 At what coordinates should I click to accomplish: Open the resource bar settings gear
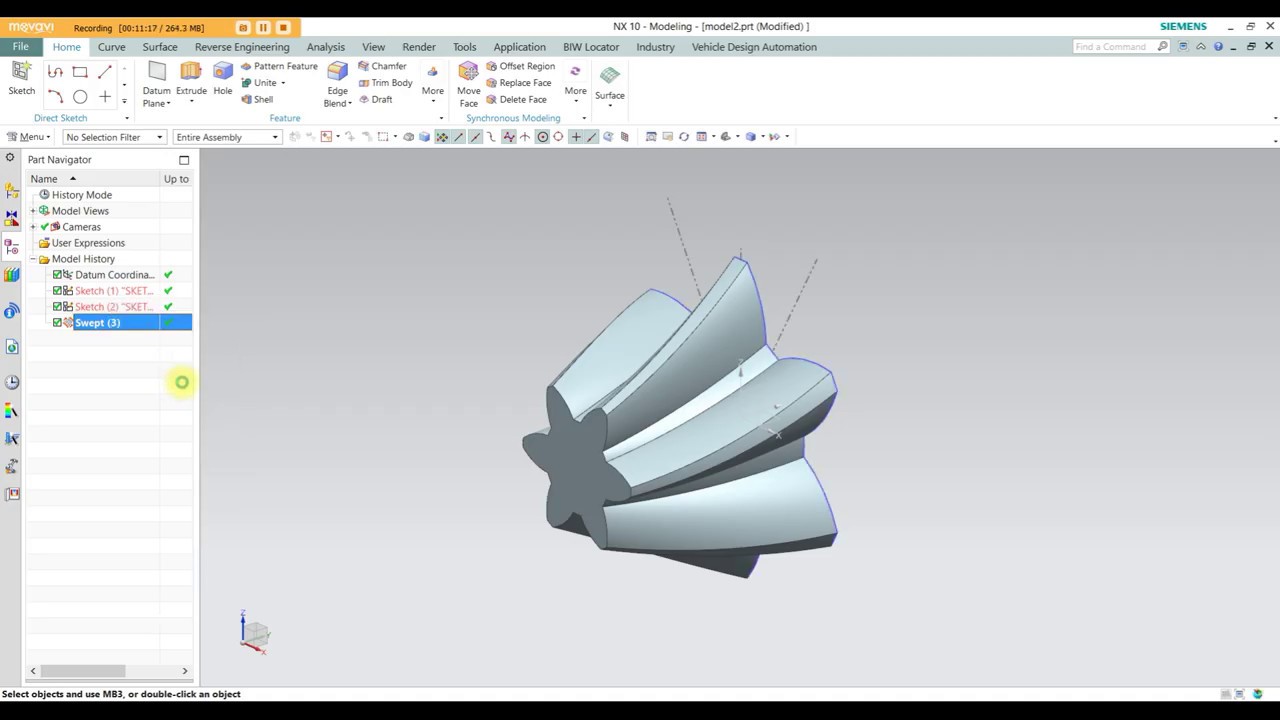[x=10, y=158]
